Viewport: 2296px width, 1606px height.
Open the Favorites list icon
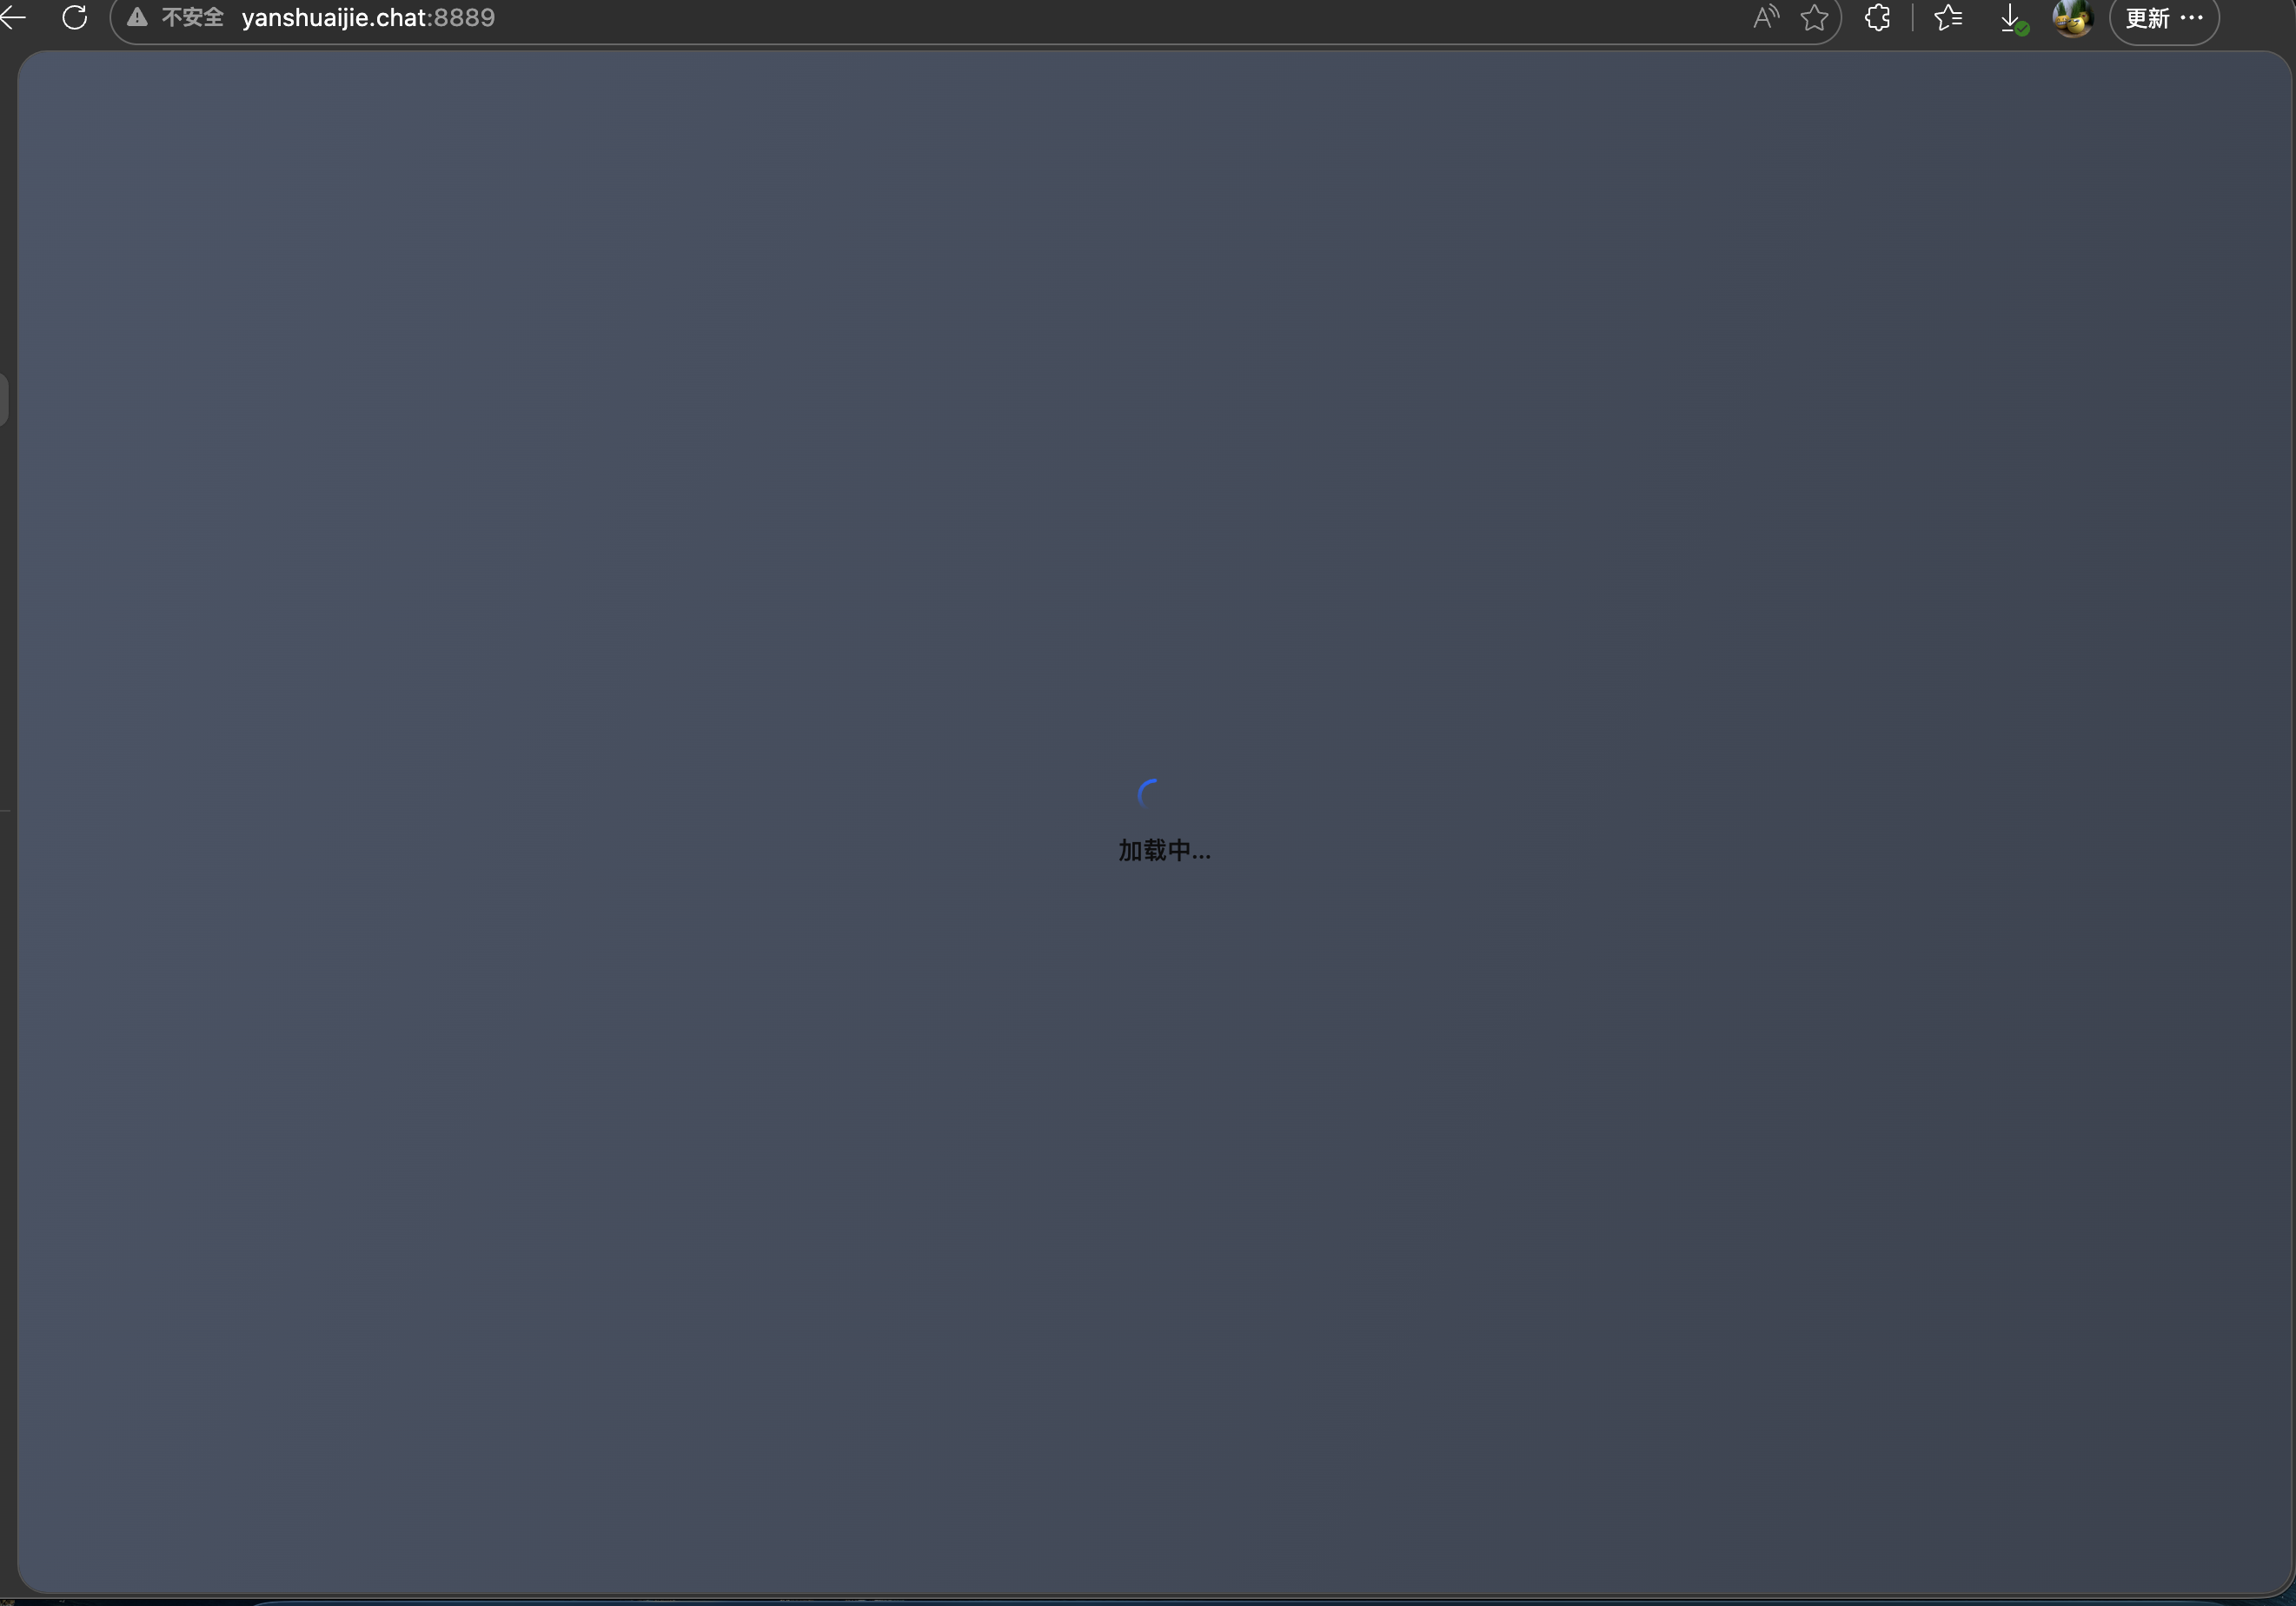(x=1948, y=18)
